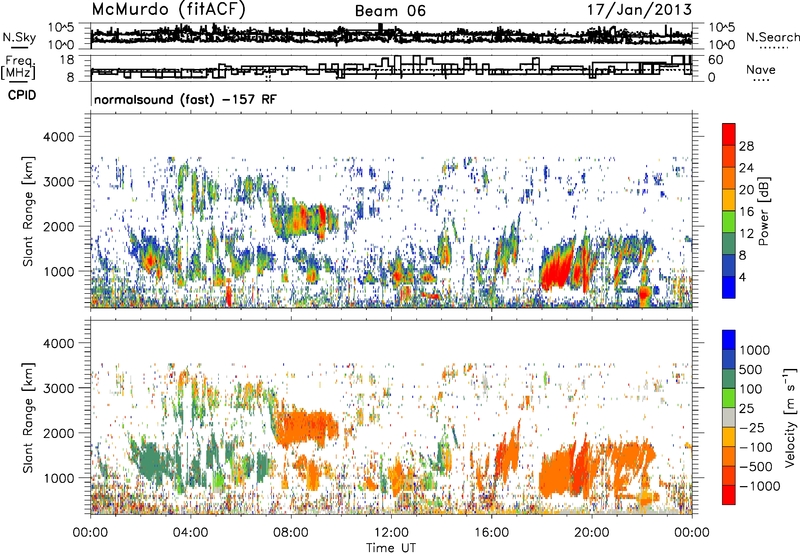Click 'Slant Range [km]' label of power panel
Image resolution: width=800 pixels, height=554 pixels.
pos(28,211)
